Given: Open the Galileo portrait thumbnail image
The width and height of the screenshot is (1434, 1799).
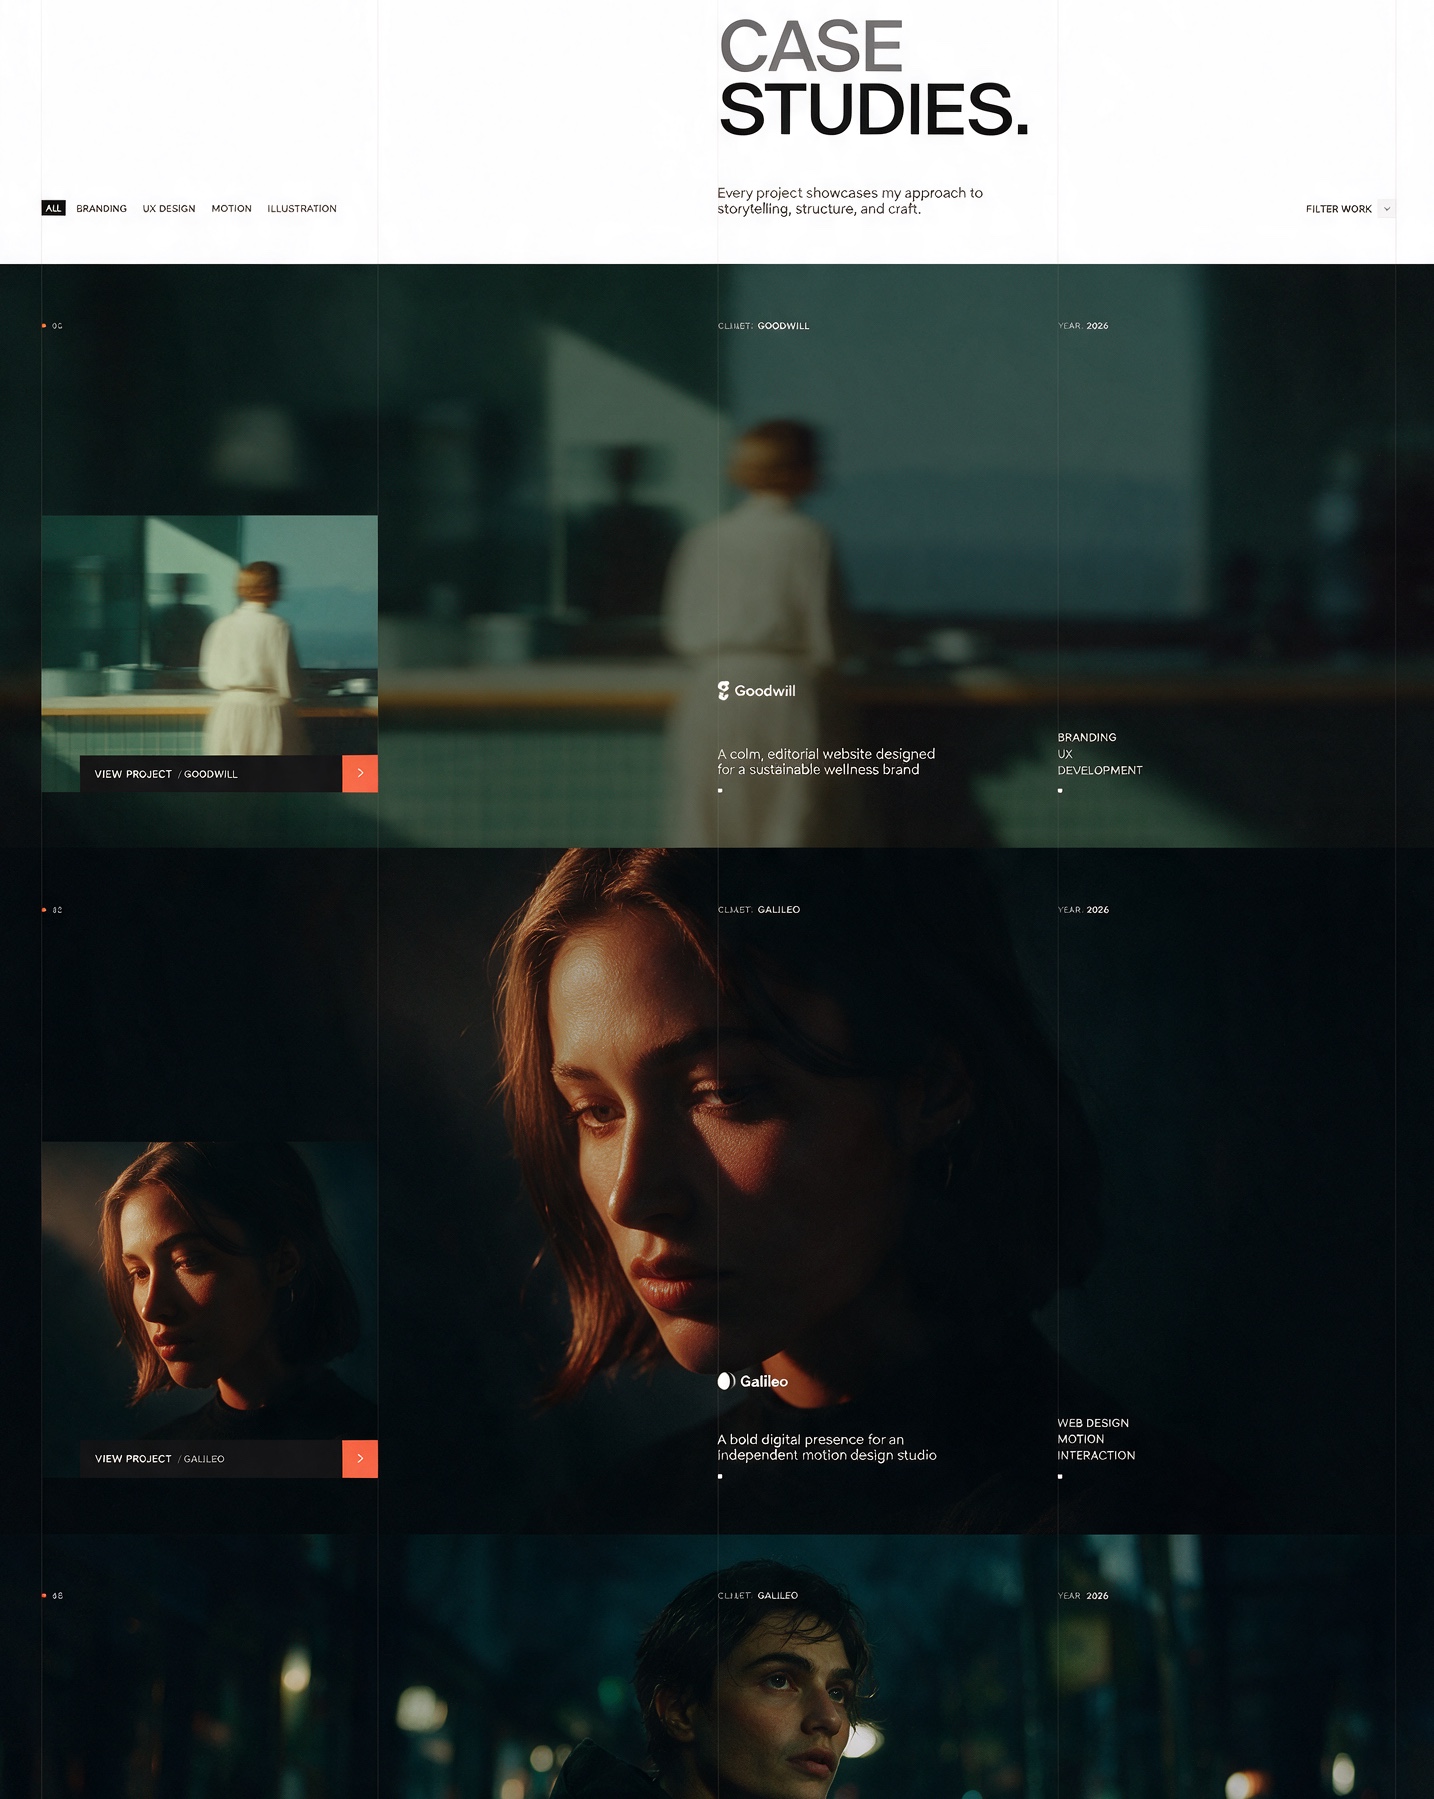Looking at the screenshot, I should [210, 1291].
